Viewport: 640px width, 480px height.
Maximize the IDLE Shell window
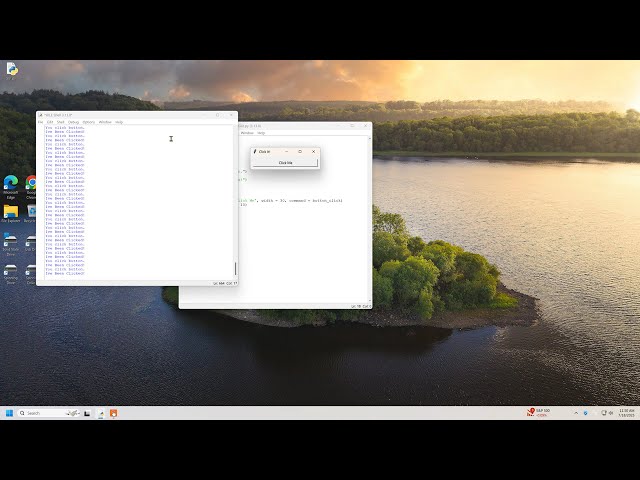pos(218,115)
